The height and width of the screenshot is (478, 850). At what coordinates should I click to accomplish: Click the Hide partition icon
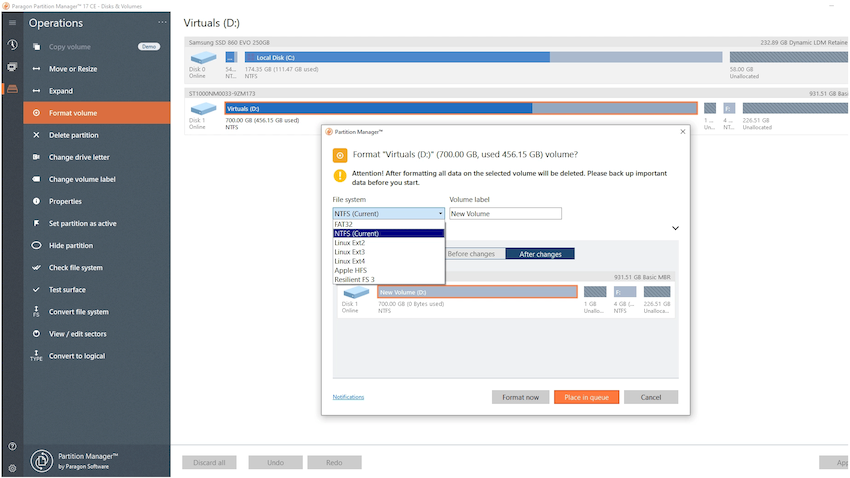coord(36,246)
